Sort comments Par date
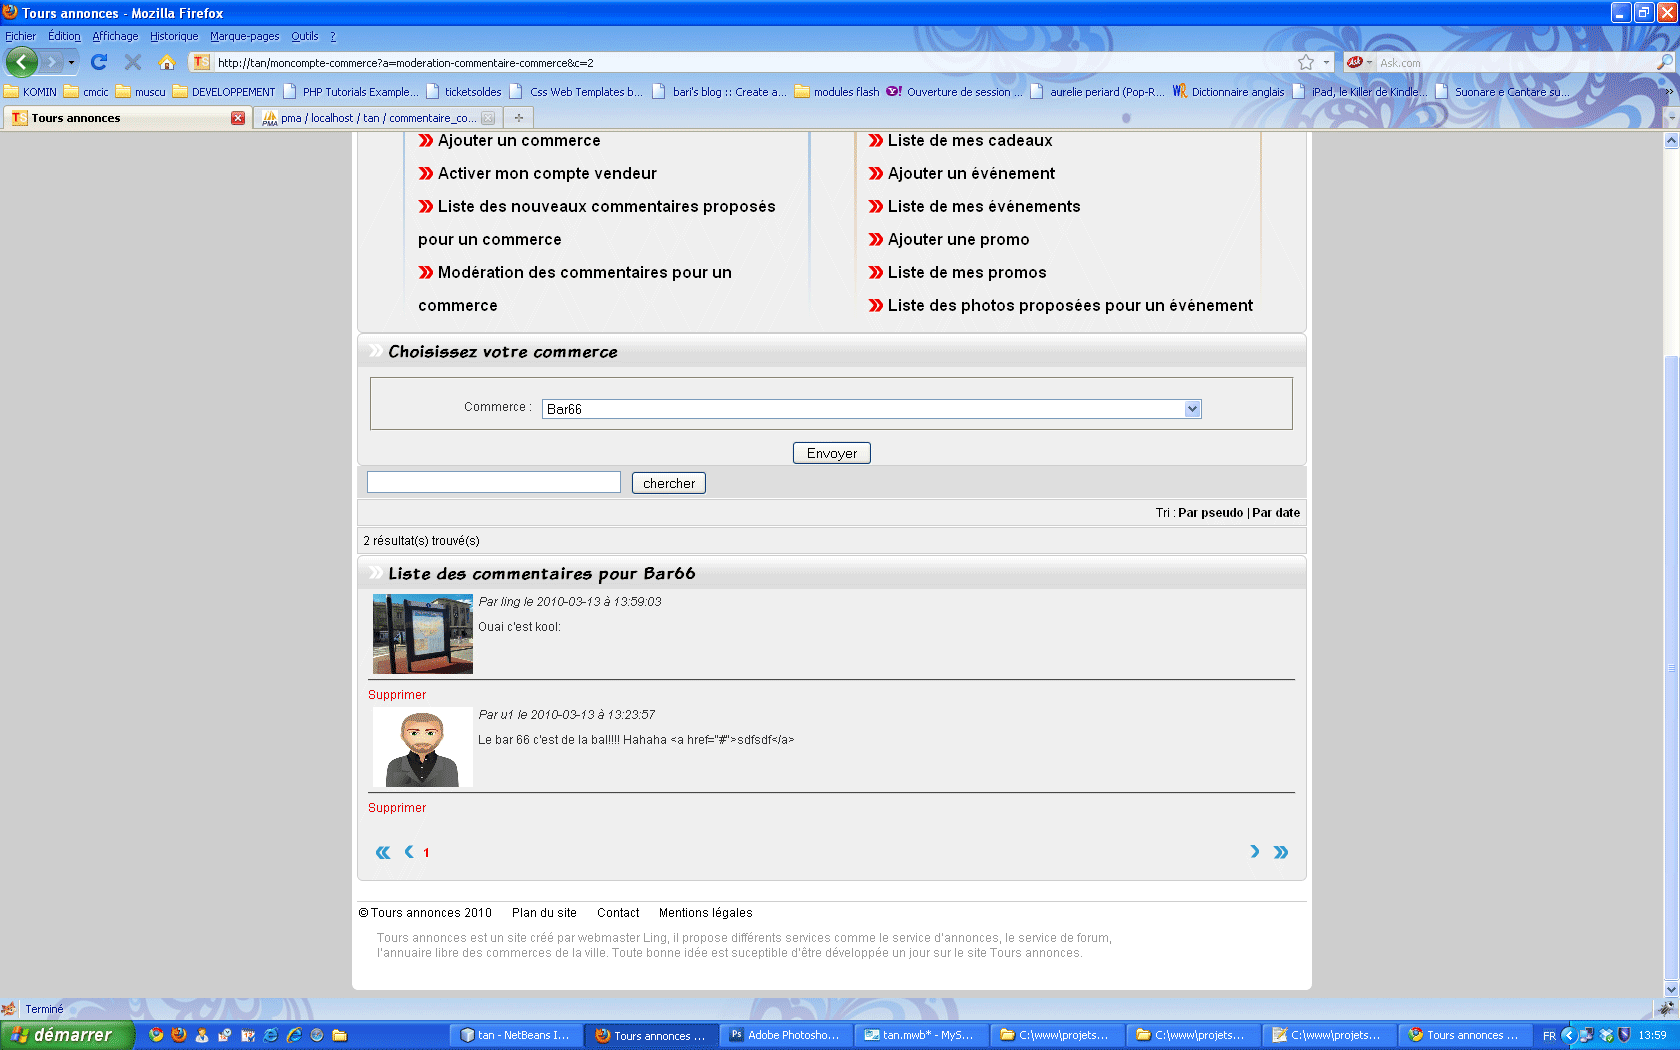This screenshot has width=1680, height=1050. [x=1276, y=513]
